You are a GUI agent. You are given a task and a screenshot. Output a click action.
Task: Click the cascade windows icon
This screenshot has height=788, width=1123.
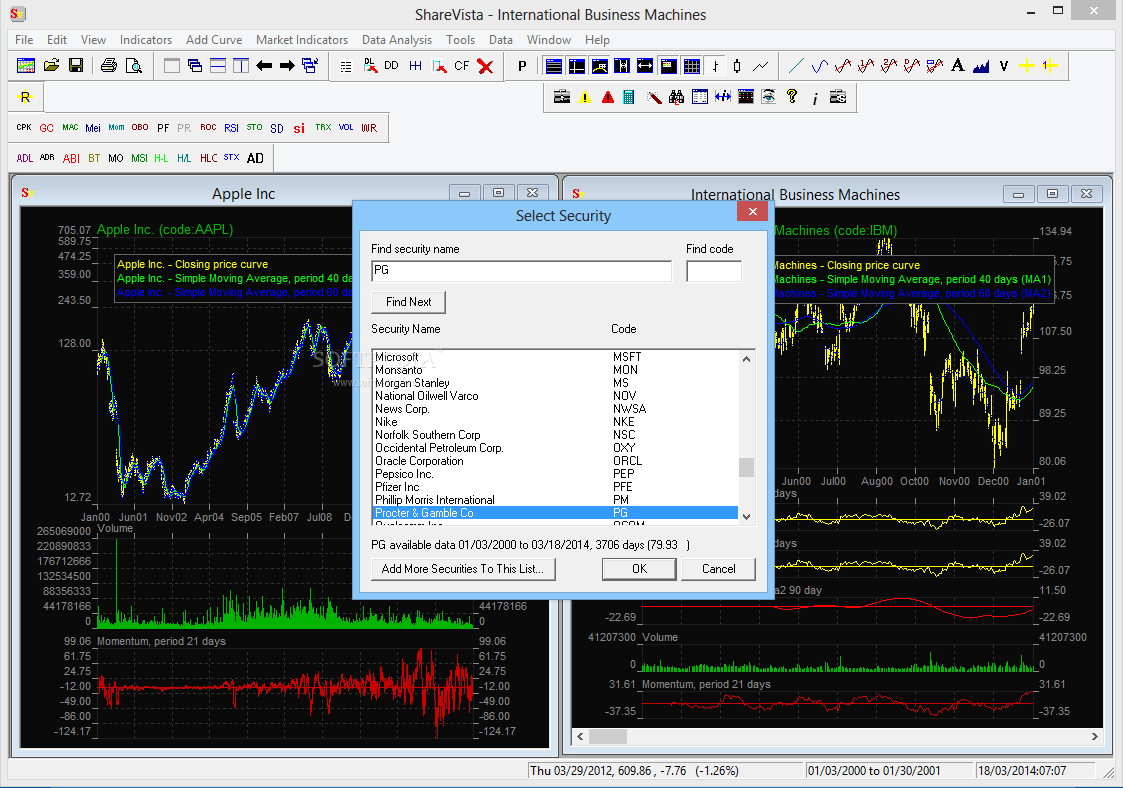pyautogui.click(x=195, y=66)
